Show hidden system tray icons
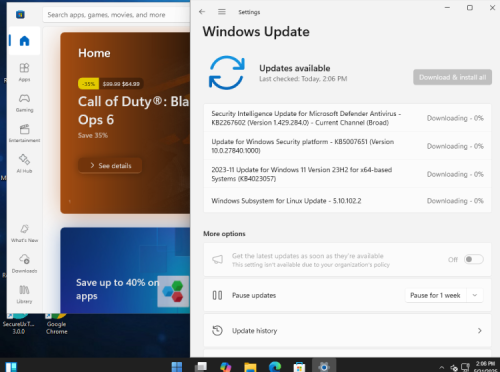 (x=441, y=367)
